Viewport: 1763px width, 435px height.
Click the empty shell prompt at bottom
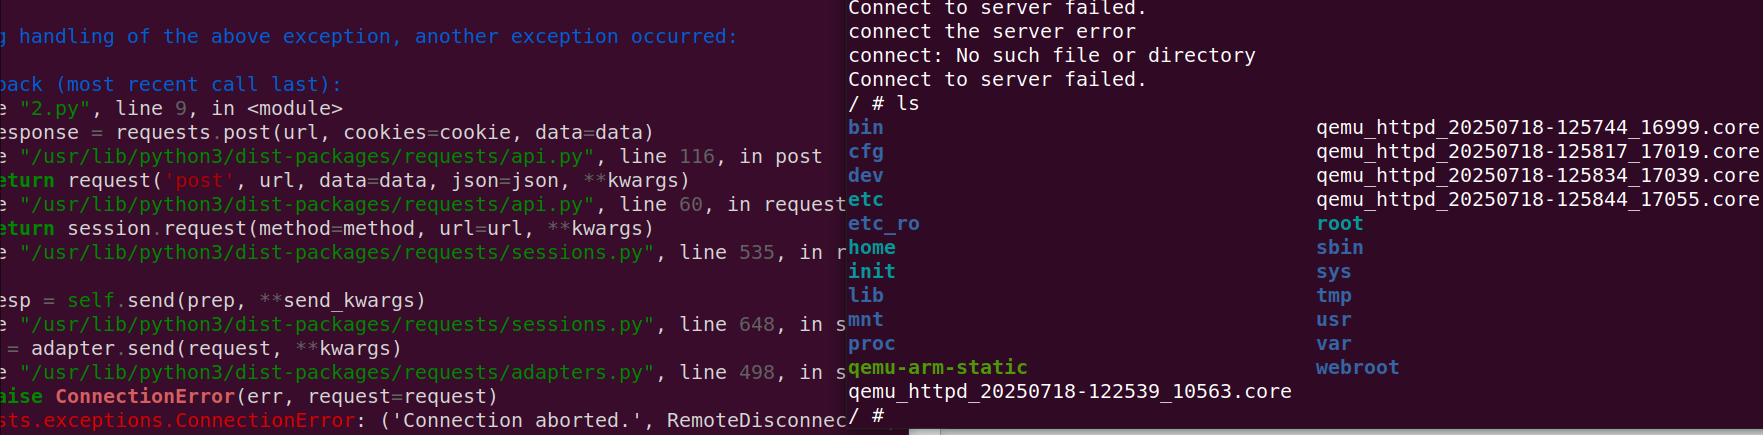(866, 416)
